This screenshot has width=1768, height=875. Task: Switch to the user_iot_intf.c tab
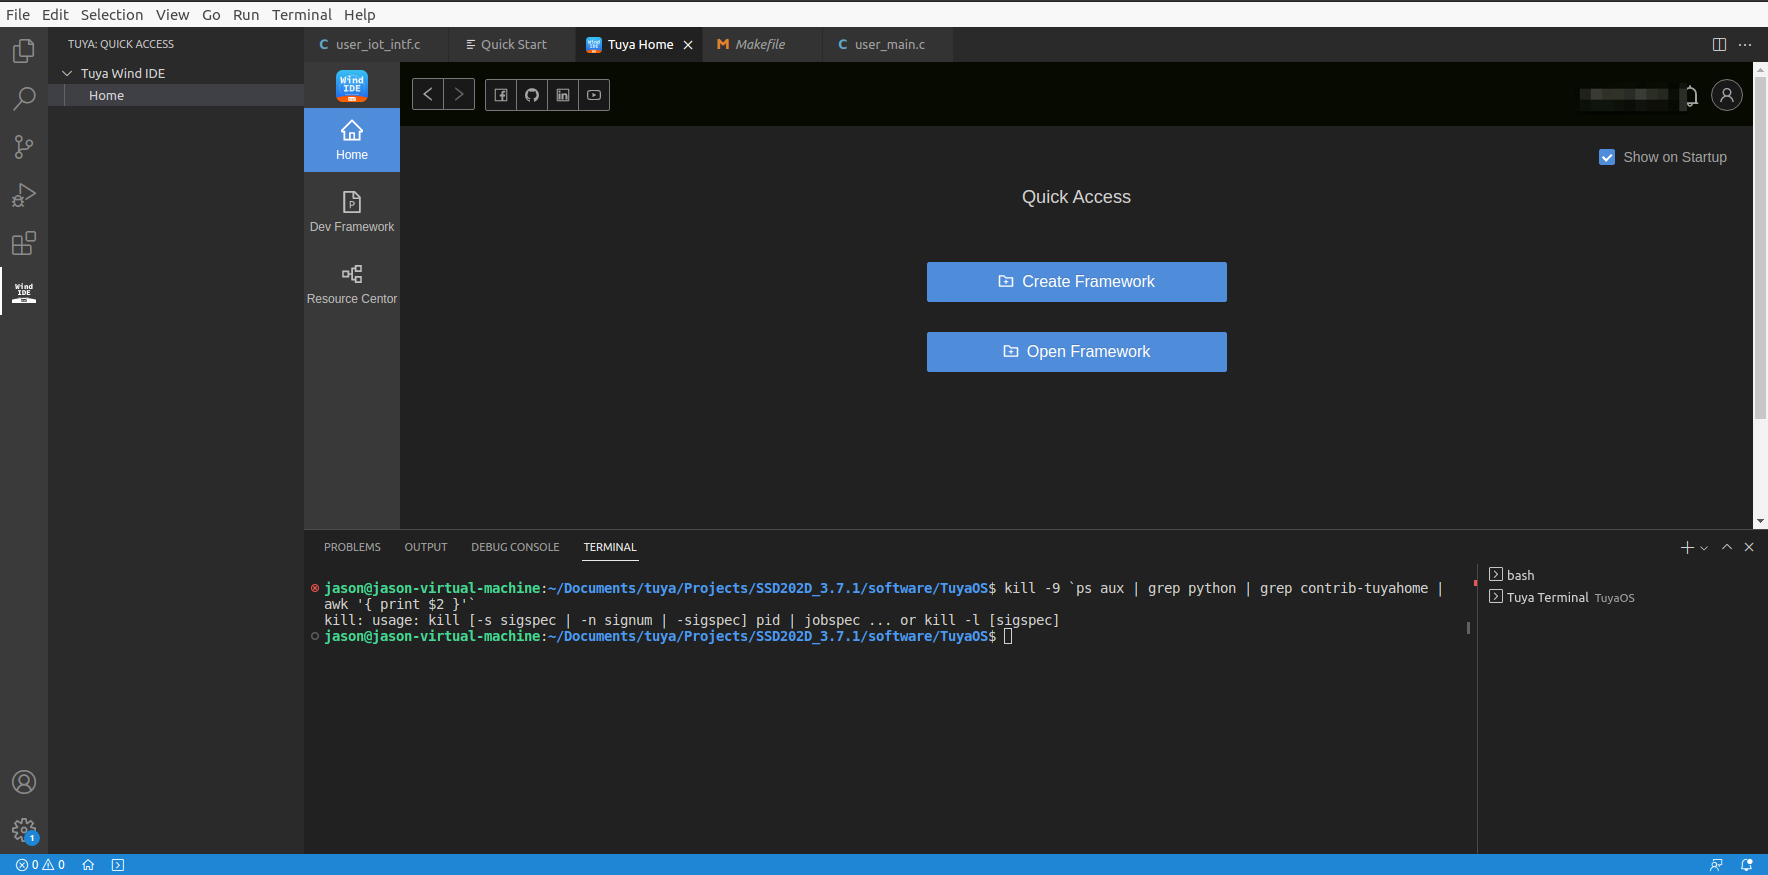pyautogui.click(x=376, y=44)
